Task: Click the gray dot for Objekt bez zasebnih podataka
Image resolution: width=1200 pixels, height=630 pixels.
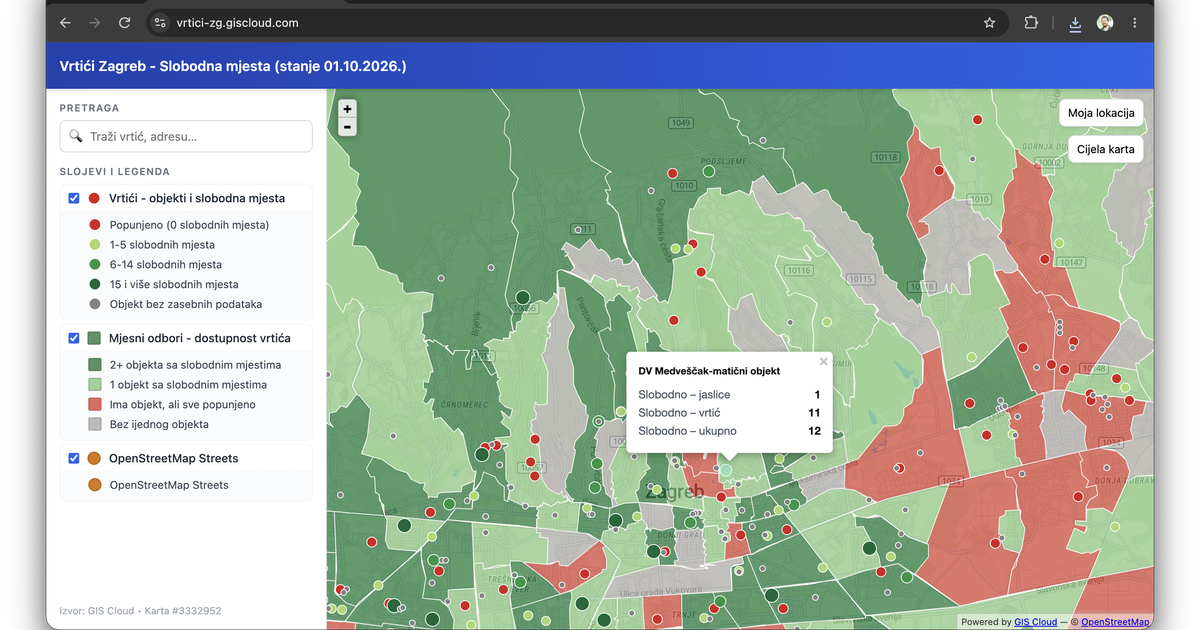Action: 95,304
